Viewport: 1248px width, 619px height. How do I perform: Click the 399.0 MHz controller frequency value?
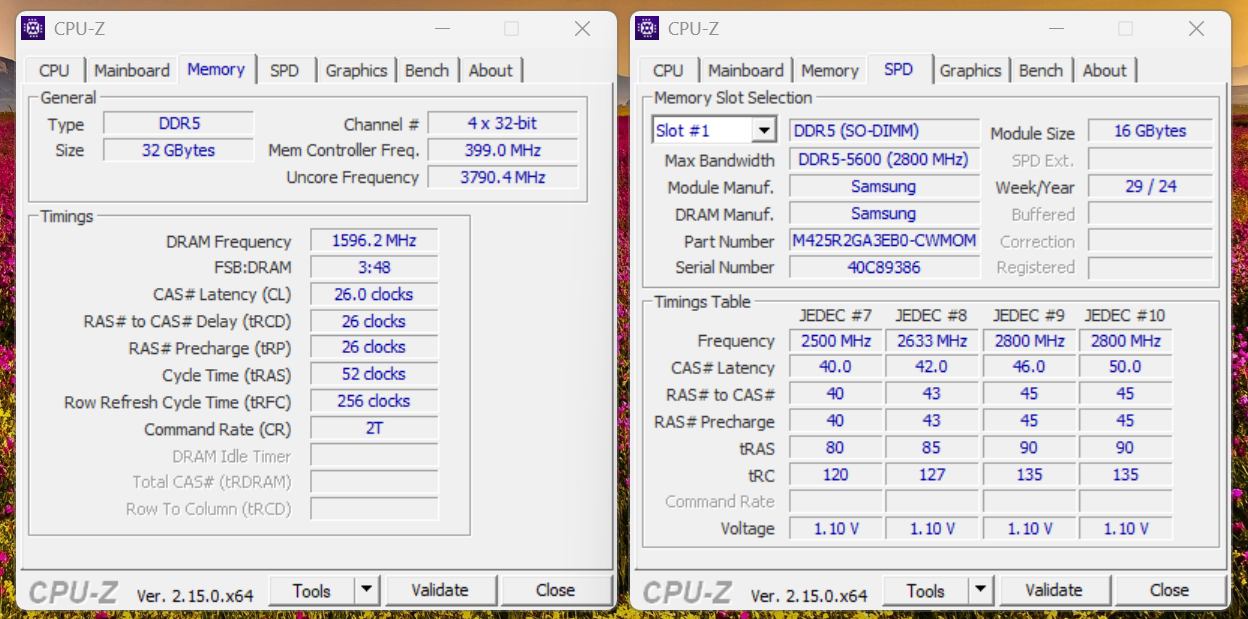pyautogui.click(x=503, y=150)
